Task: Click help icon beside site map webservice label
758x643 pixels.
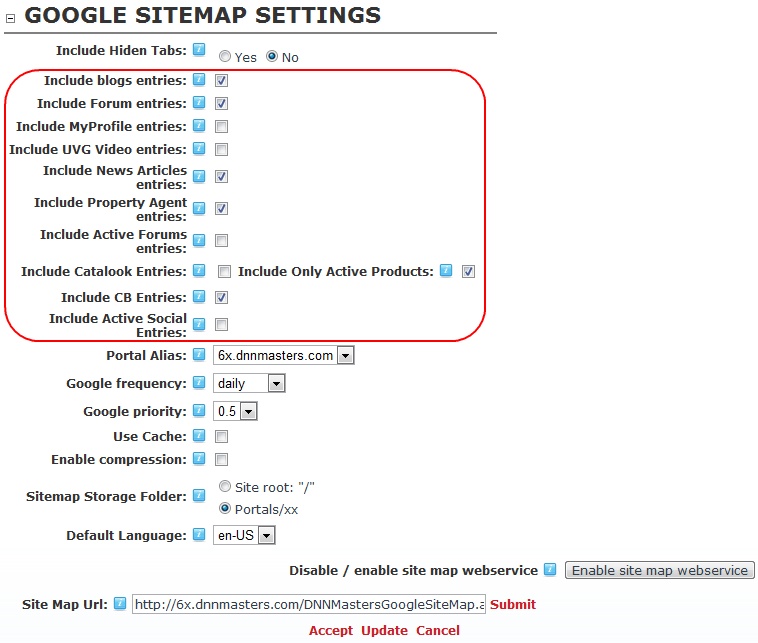Action: point(550,570)
